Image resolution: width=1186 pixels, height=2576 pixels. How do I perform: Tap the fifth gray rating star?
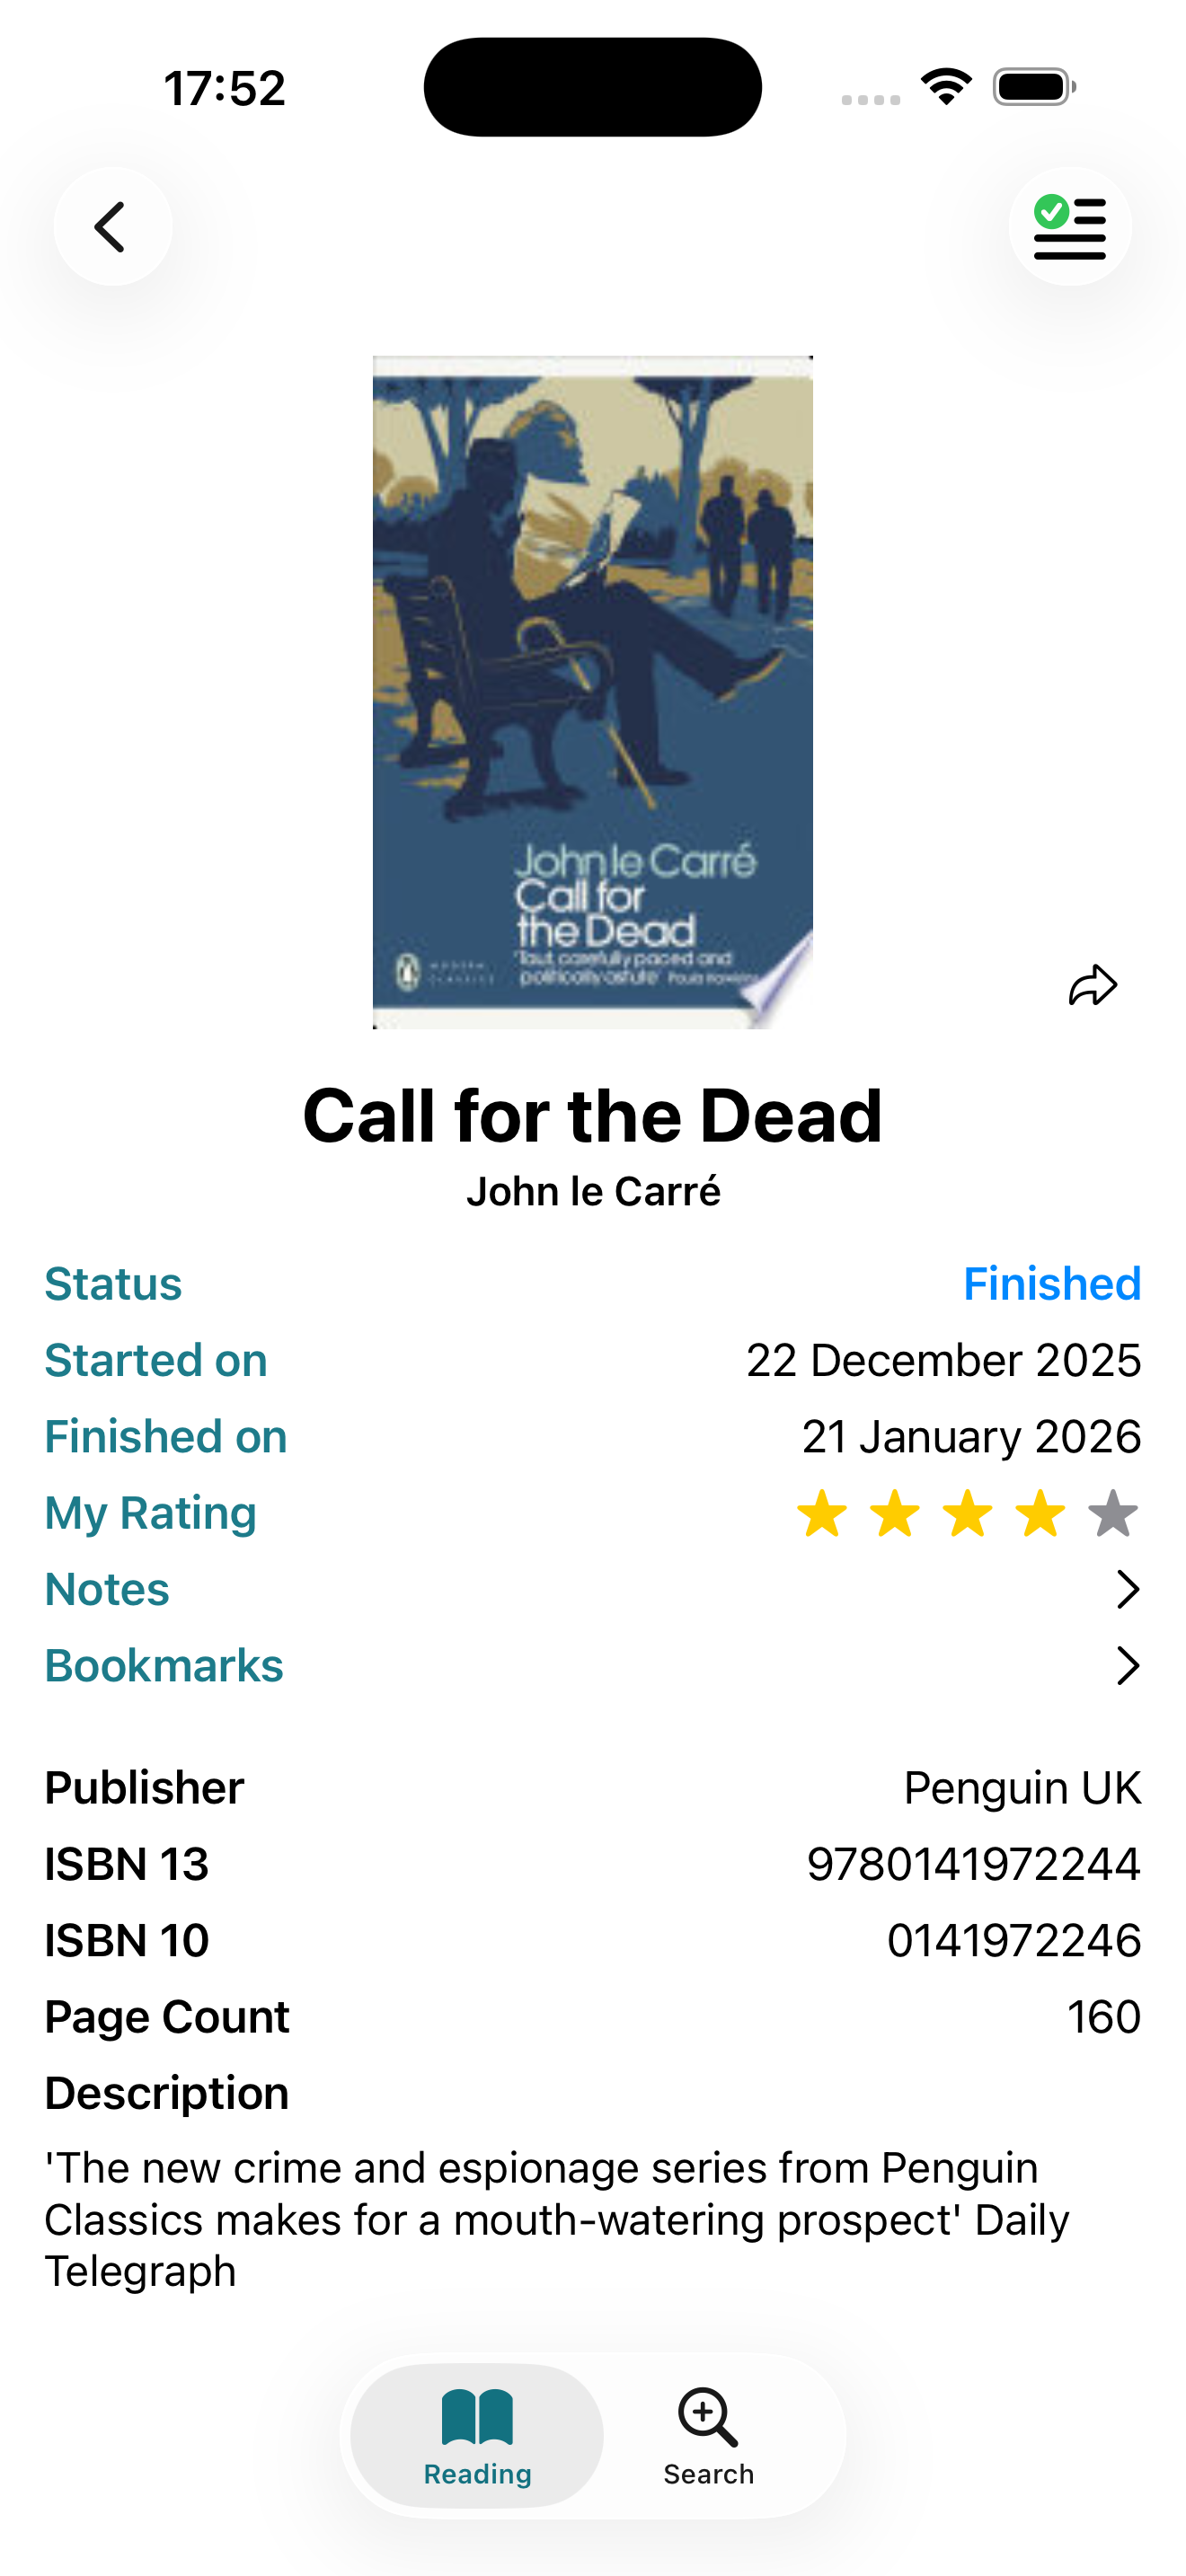[x=1112, y=1513]
